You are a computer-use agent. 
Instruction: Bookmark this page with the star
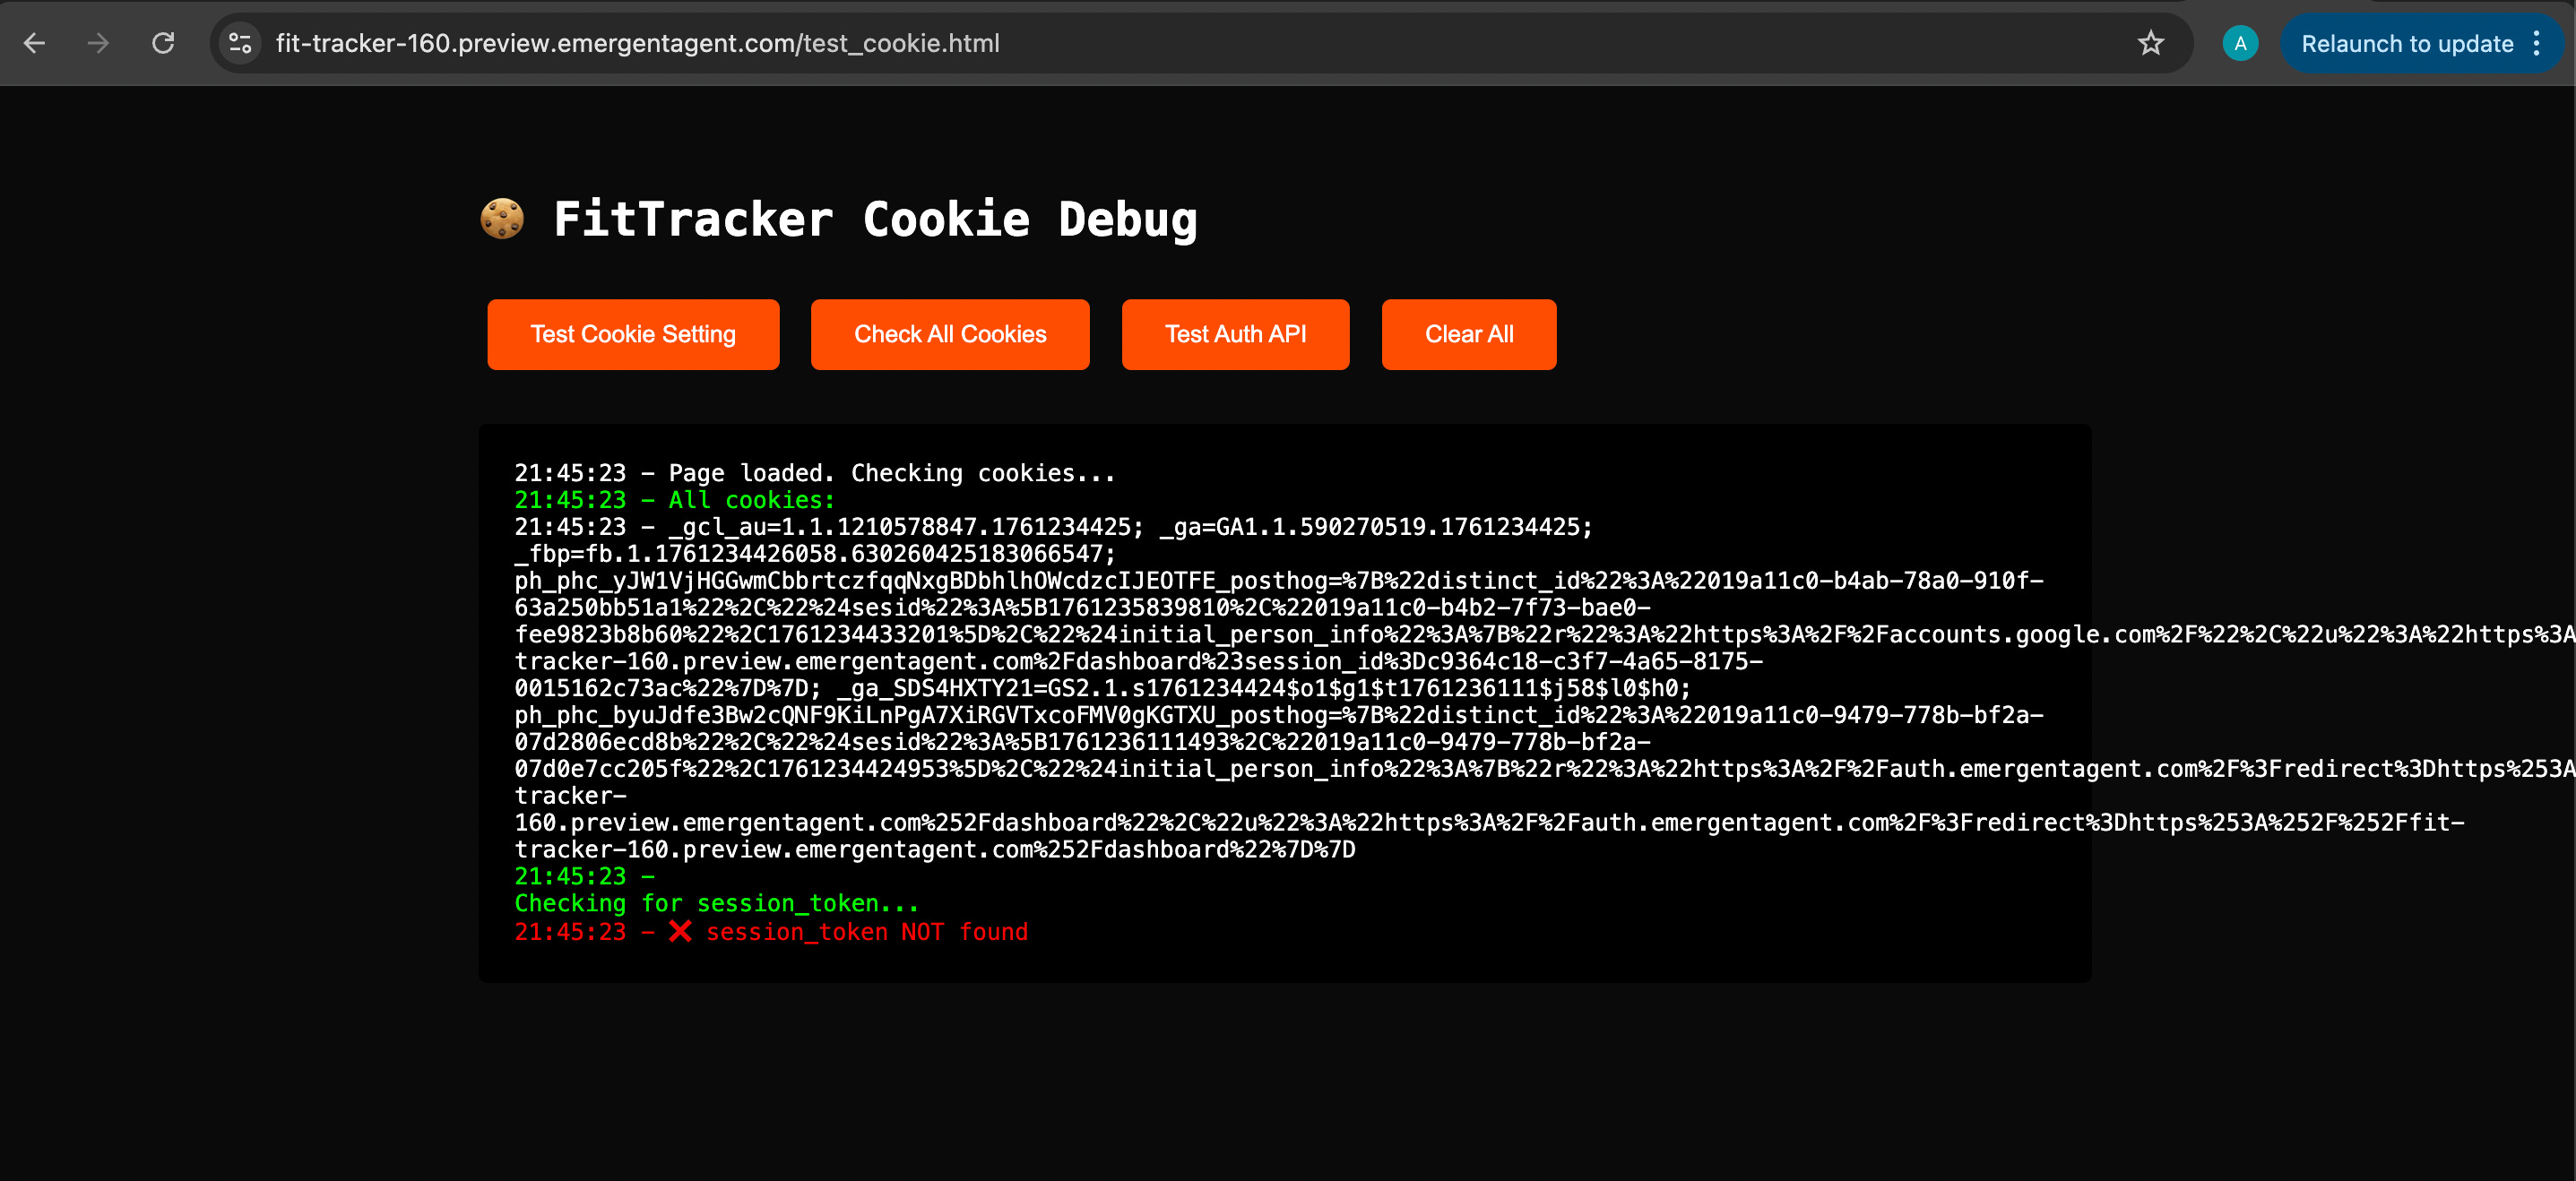[x=2150, y=43]
